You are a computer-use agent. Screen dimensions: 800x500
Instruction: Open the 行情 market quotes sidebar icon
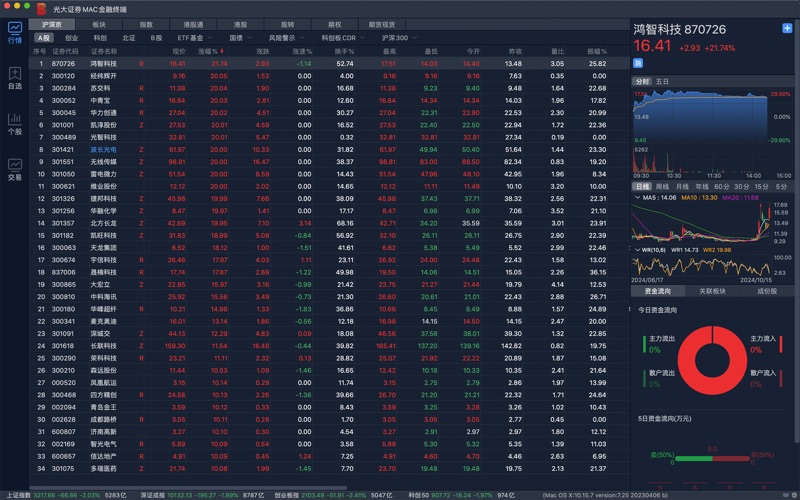(14, 32)
